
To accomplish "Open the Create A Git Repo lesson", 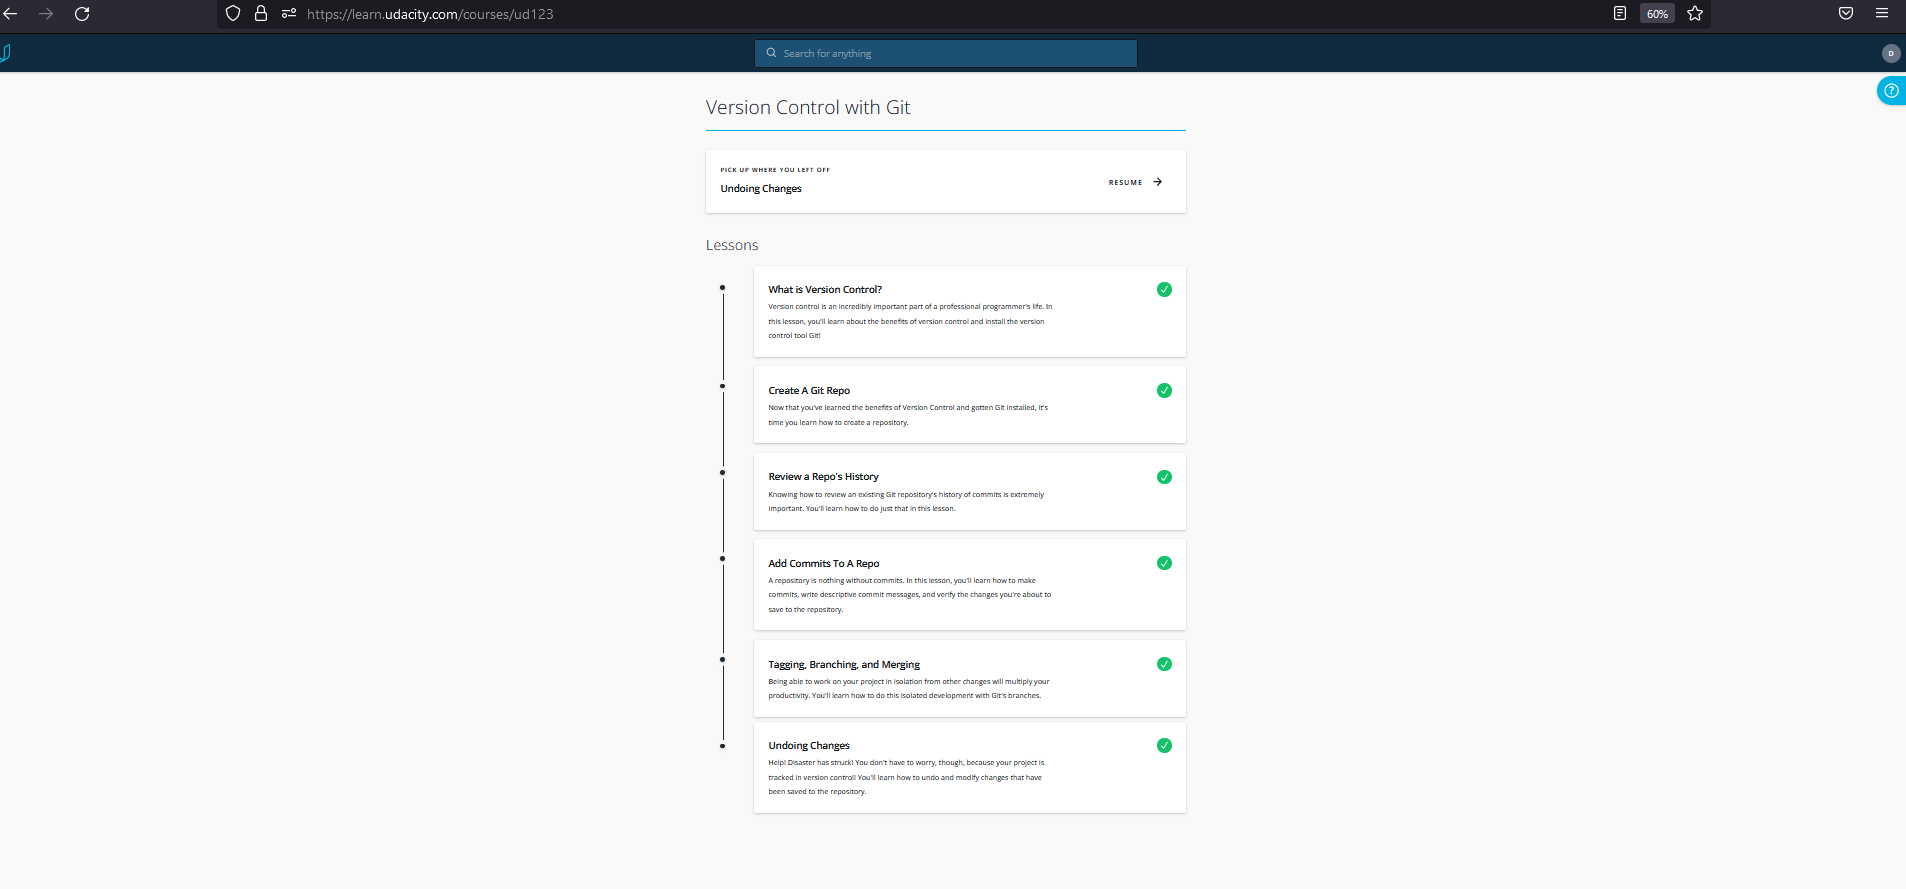I will (x=809, y=391).
